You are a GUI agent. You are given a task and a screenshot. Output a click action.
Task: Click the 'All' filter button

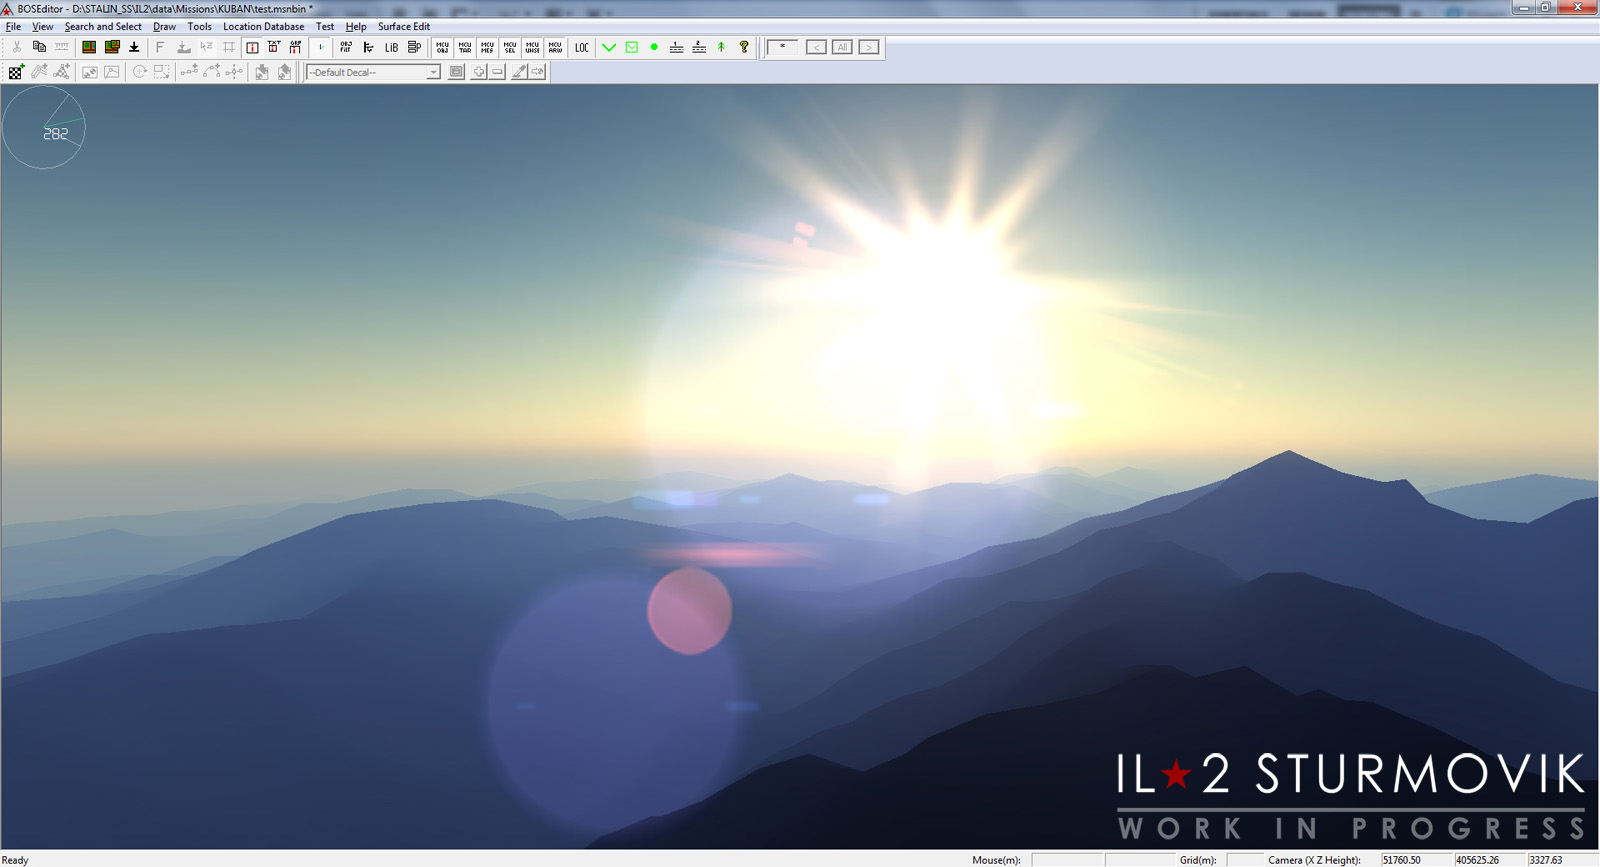coord(842,47)
